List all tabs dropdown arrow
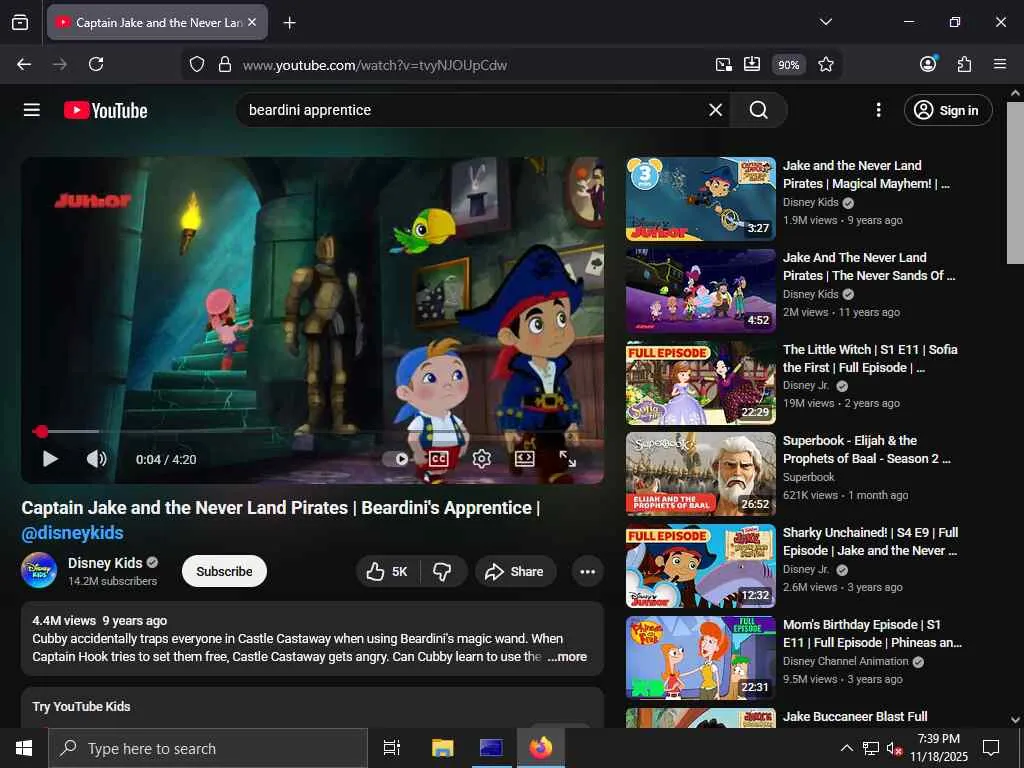This screenshot has width=1024, height=768. click(825, 22)
